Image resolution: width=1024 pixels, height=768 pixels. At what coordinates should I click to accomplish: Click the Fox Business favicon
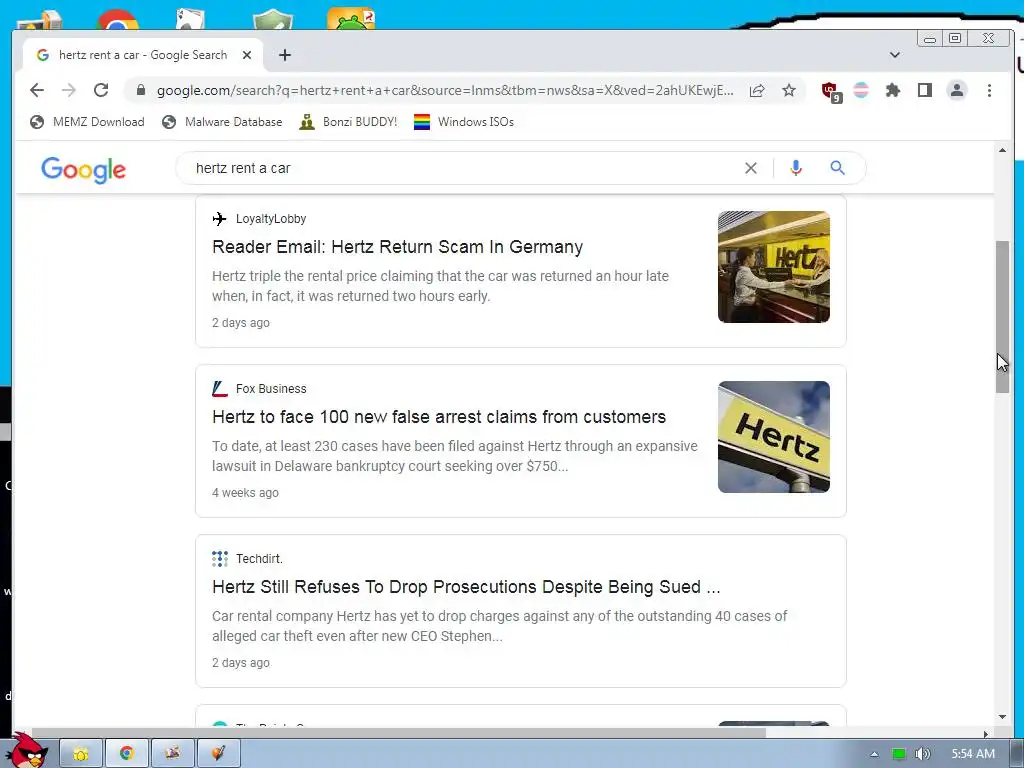pos(219,389)
